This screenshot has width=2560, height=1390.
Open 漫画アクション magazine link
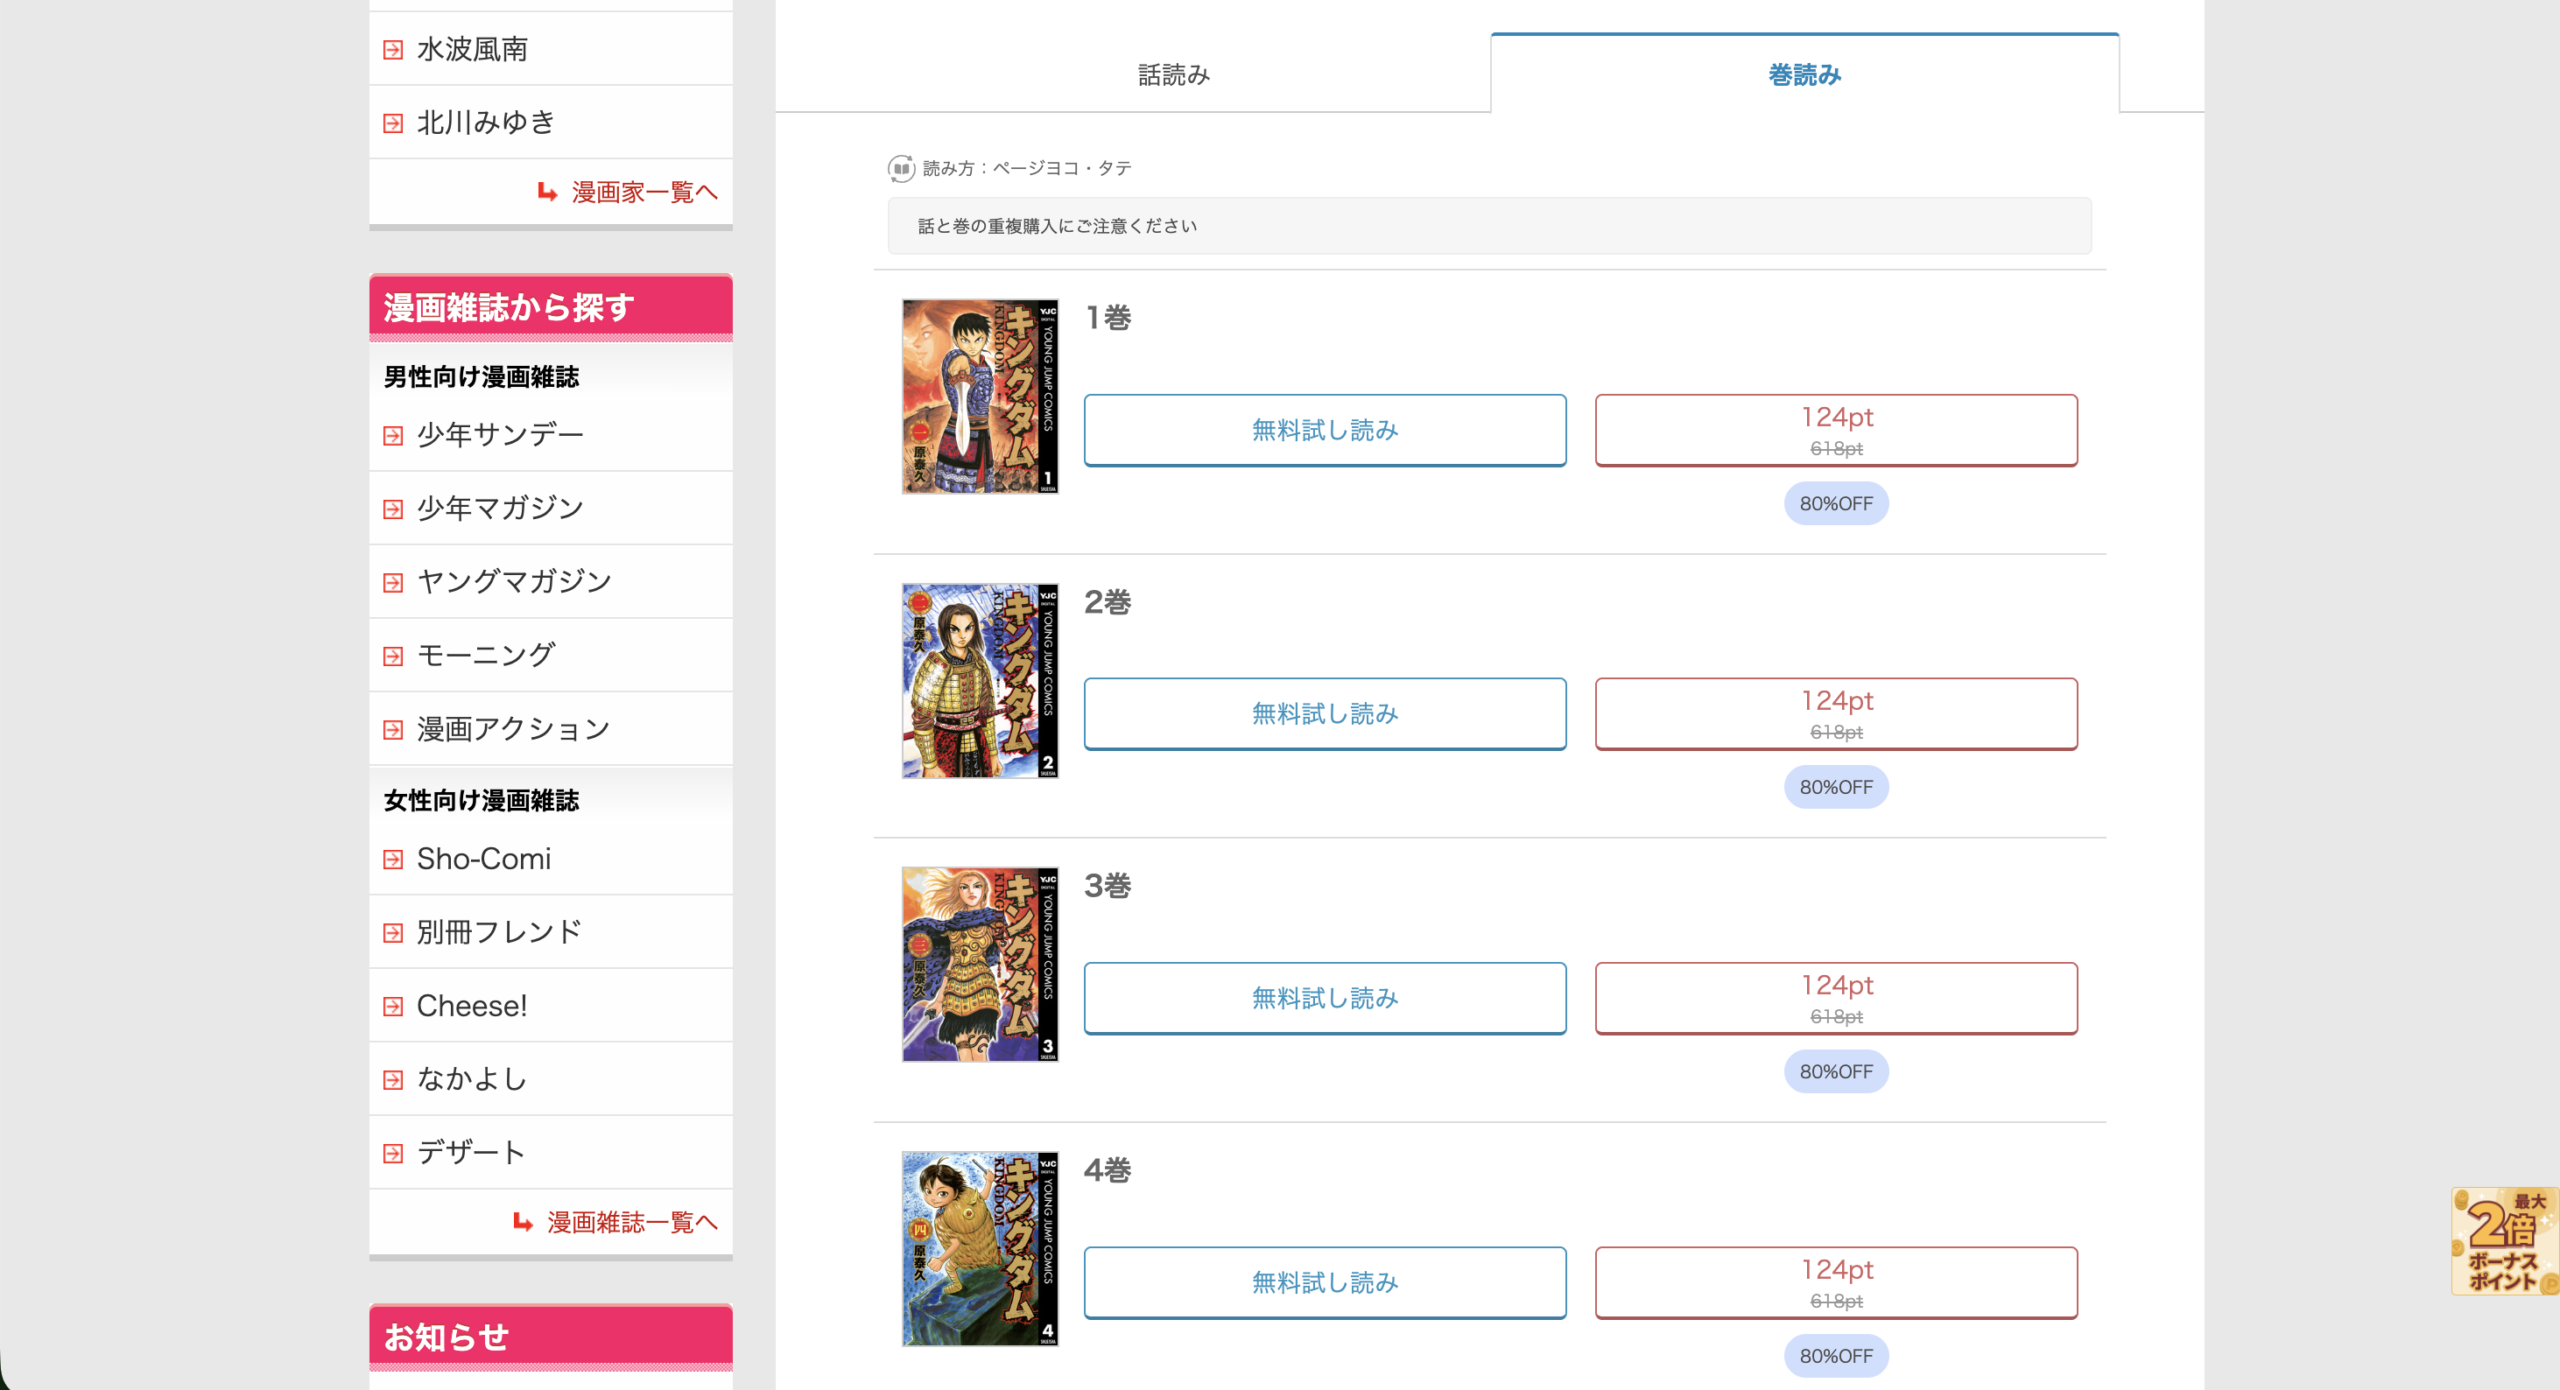click(x=514, y=729)
